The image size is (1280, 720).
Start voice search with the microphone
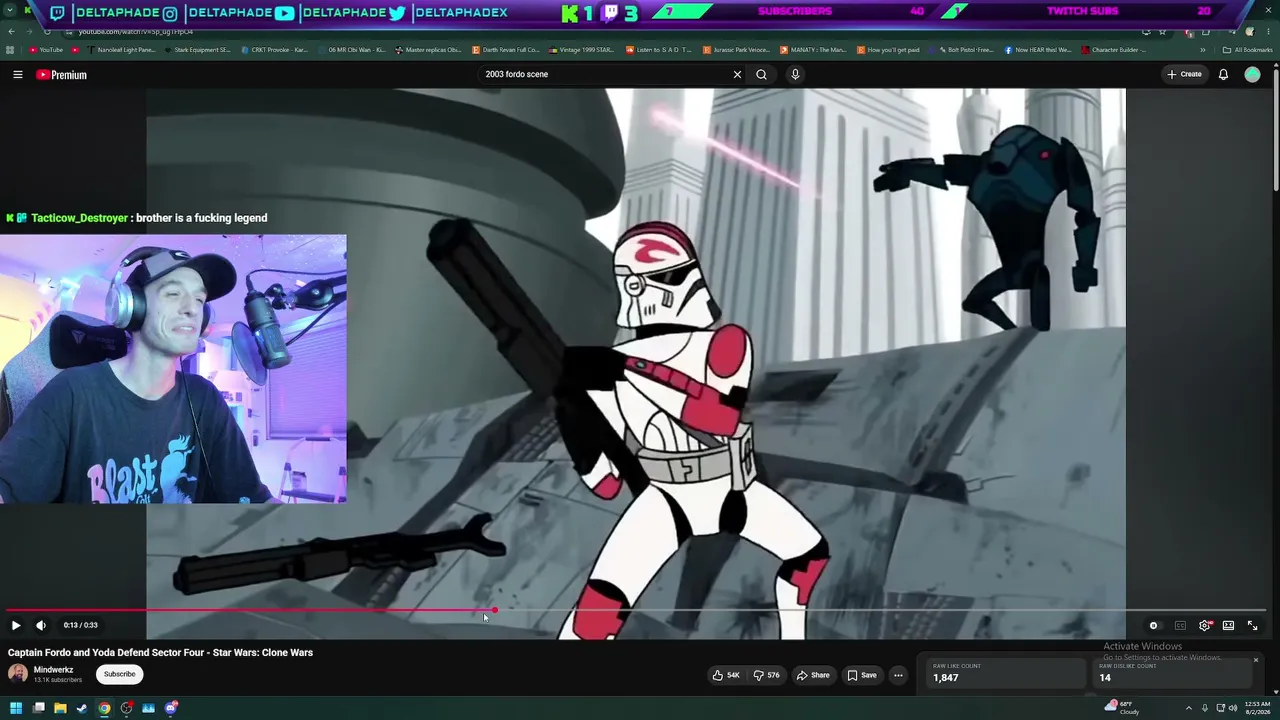(795, 74)
